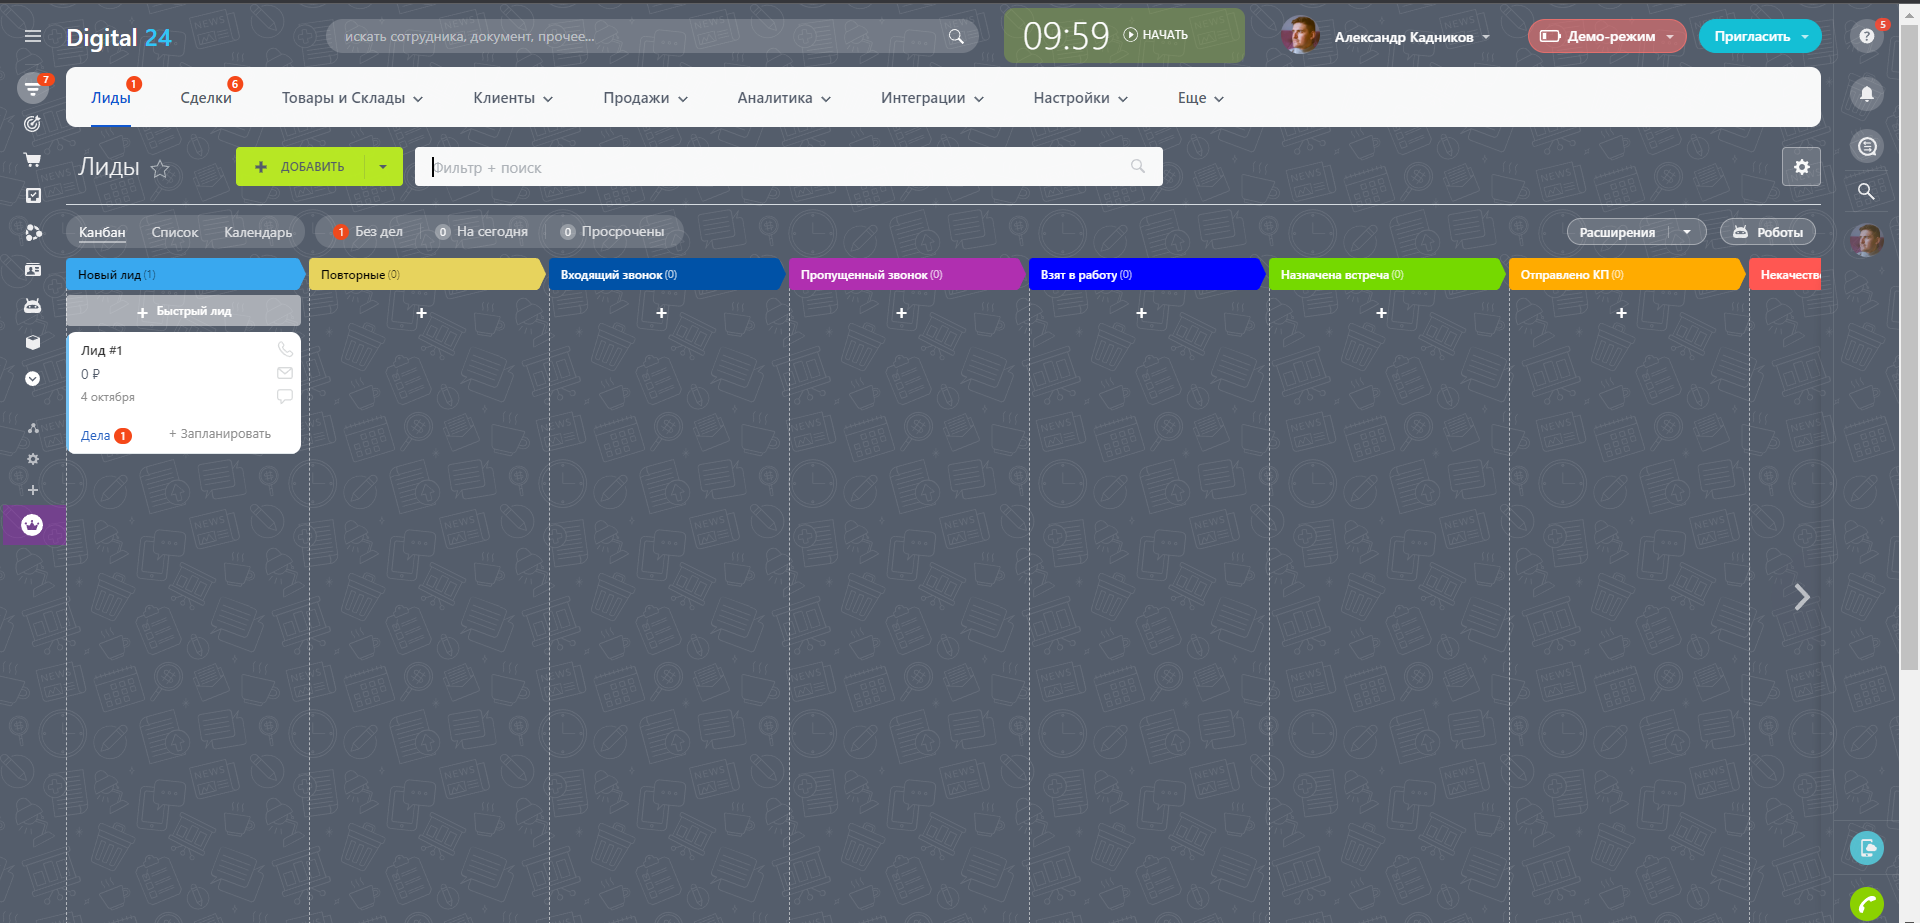This screenshot has width=1920, height=923.
Task: Click the green phone call button
Action: point(1866,904)
